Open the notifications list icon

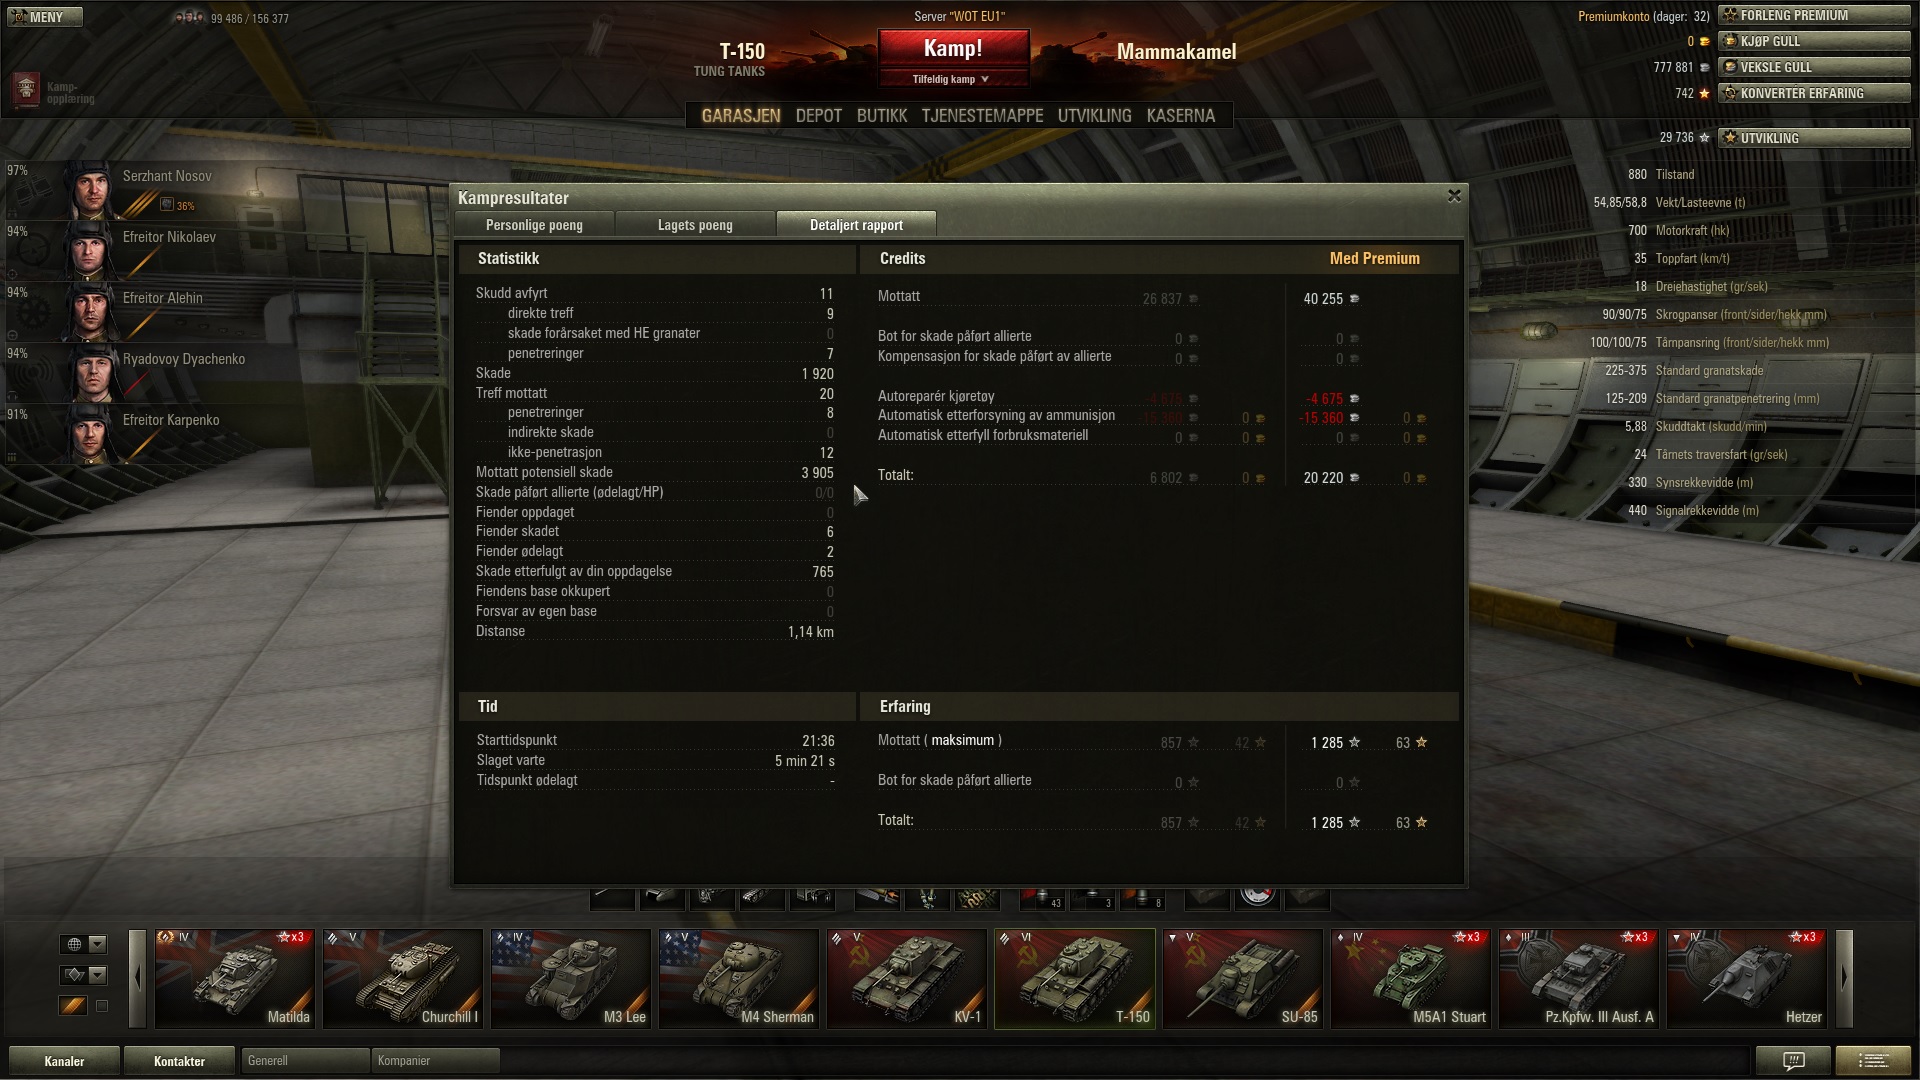(1873, 1060)
